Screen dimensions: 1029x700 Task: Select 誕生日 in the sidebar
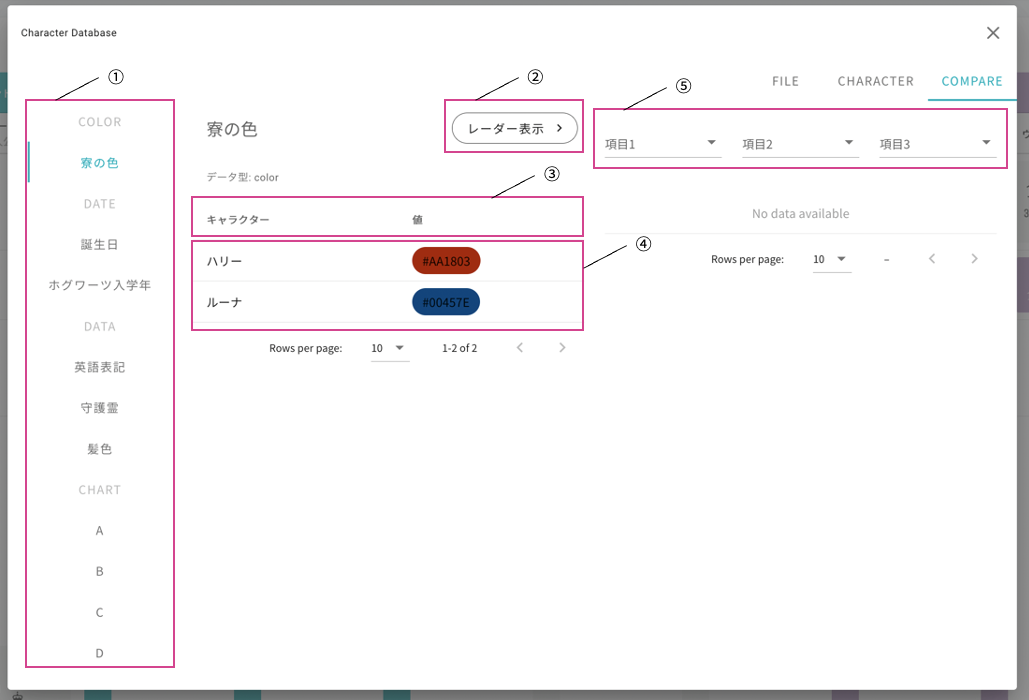[100, 245]
